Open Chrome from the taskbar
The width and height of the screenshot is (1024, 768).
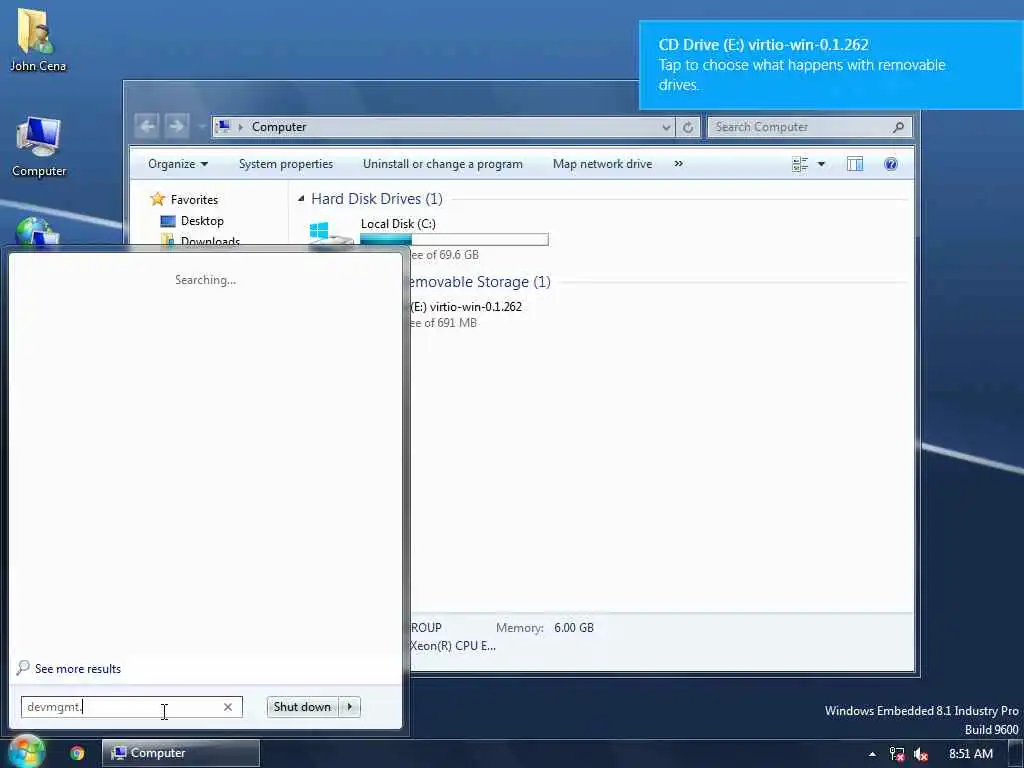tap(77, 753)
